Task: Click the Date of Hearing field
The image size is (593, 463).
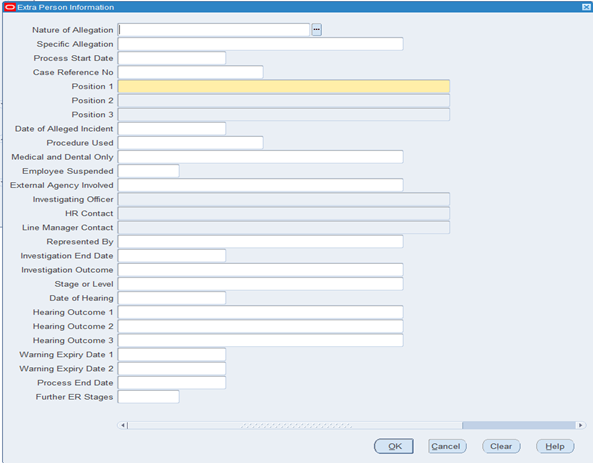Action: 172,298
